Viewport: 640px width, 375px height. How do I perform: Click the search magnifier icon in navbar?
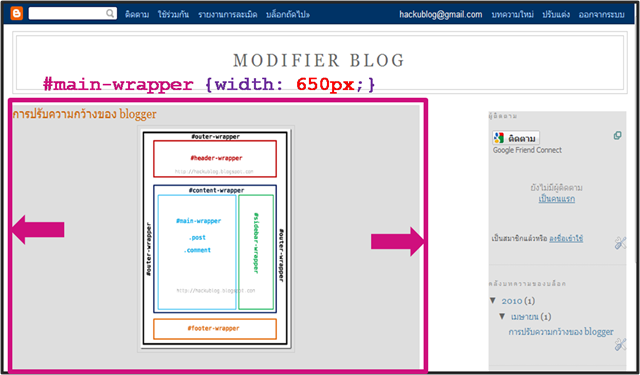(x=110, y=13)
